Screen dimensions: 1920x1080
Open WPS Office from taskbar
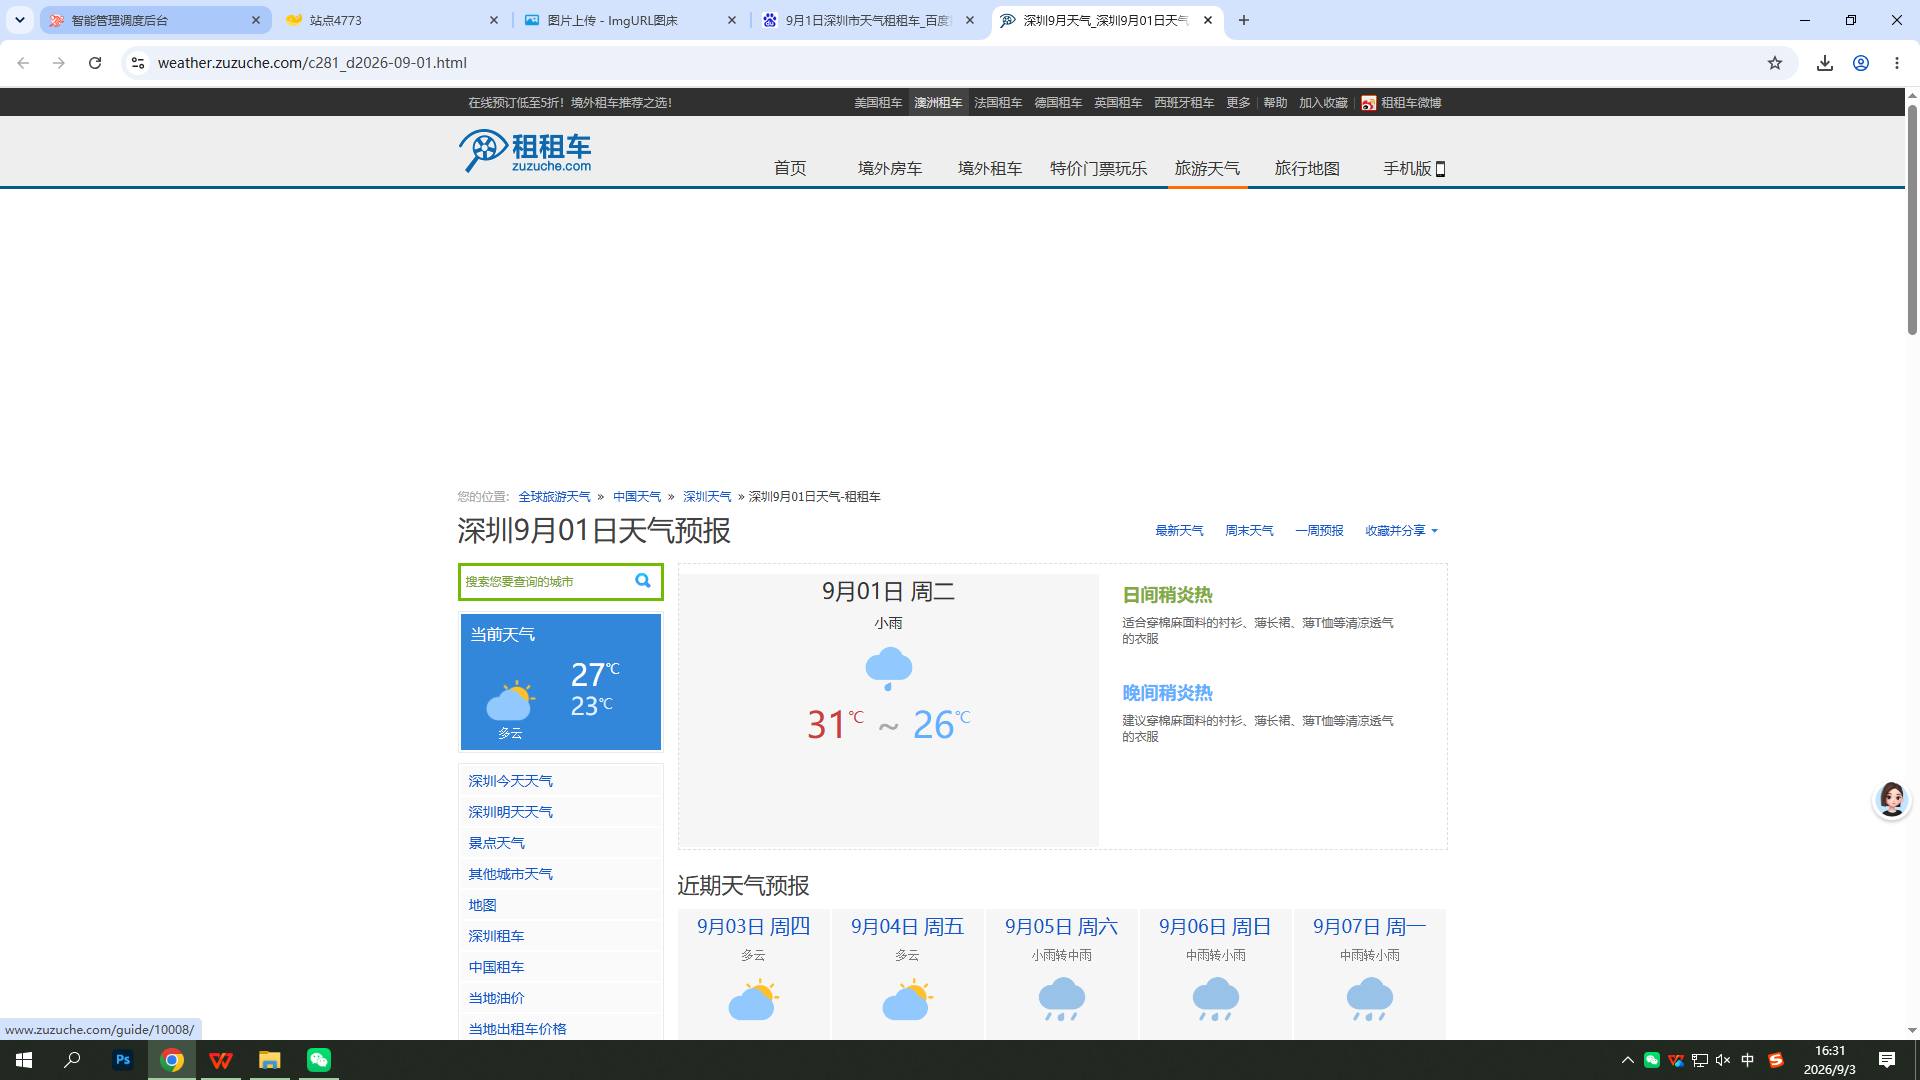221,1060
